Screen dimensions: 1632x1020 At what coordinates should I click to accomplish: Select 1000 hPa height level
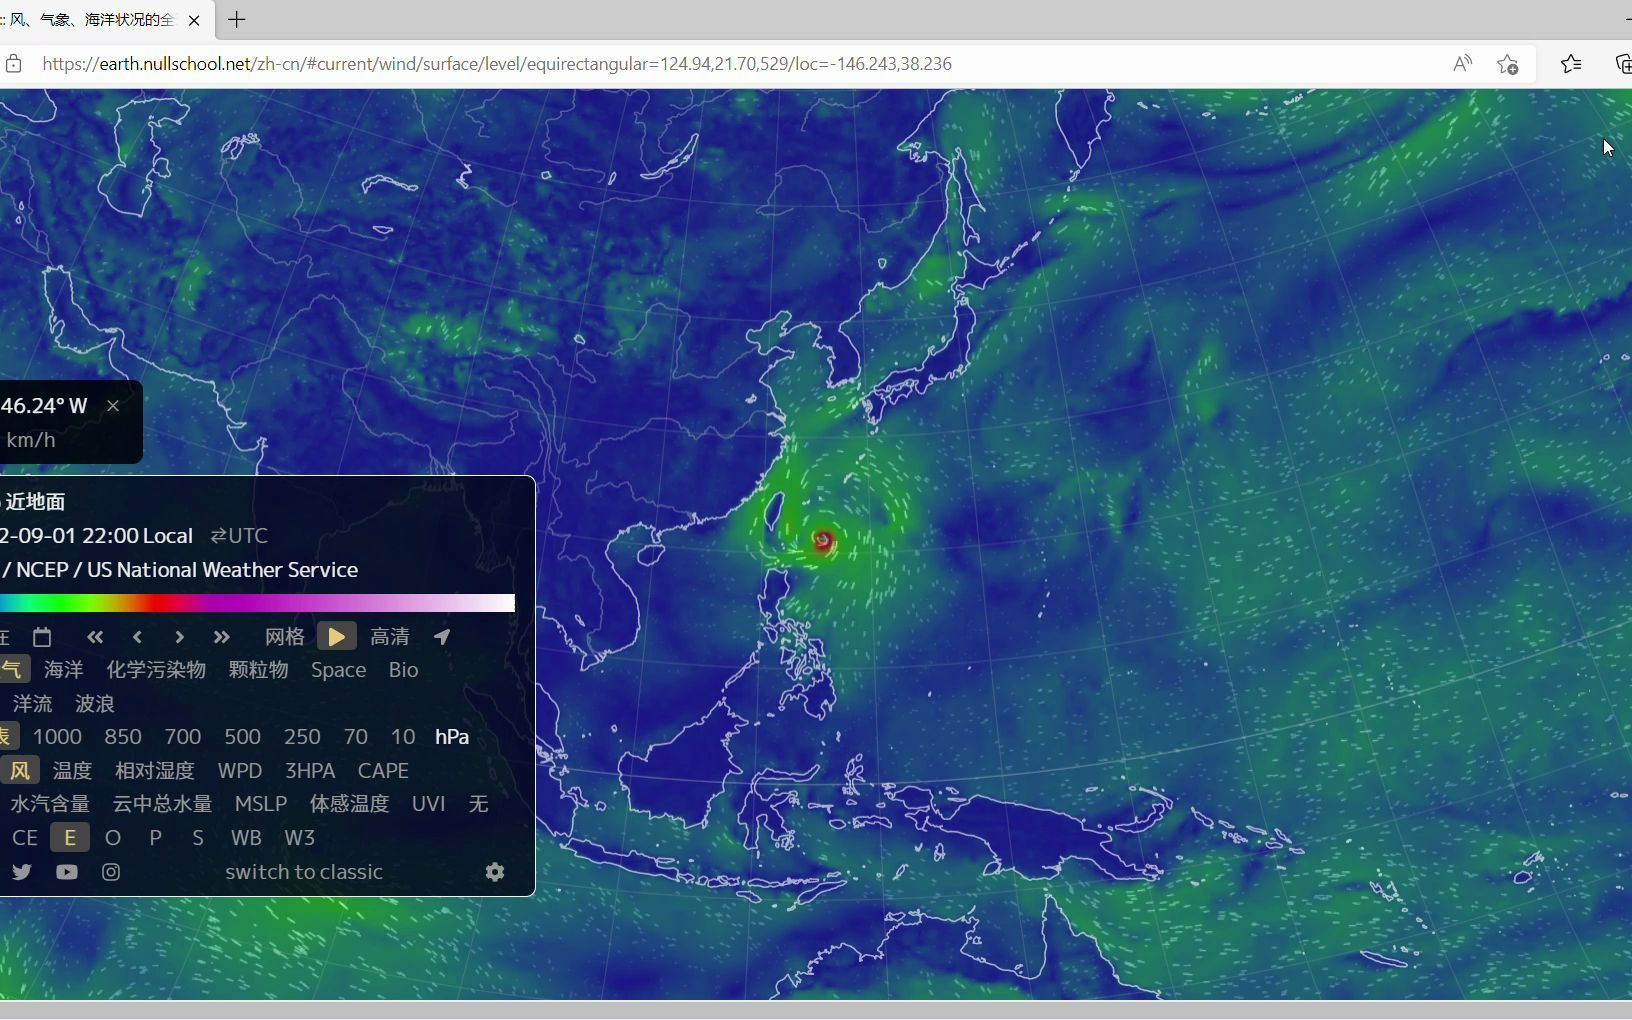pyautogui.click(x=57, y=737)
